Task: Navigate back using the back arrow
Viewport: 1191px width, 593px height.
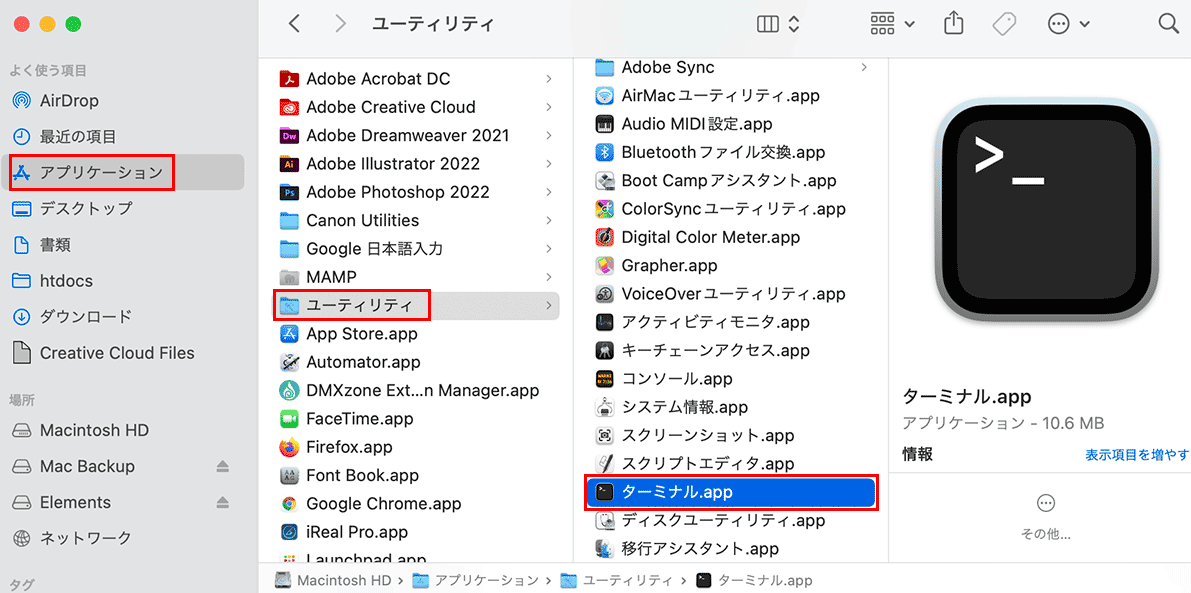Action: coord(293,22)
